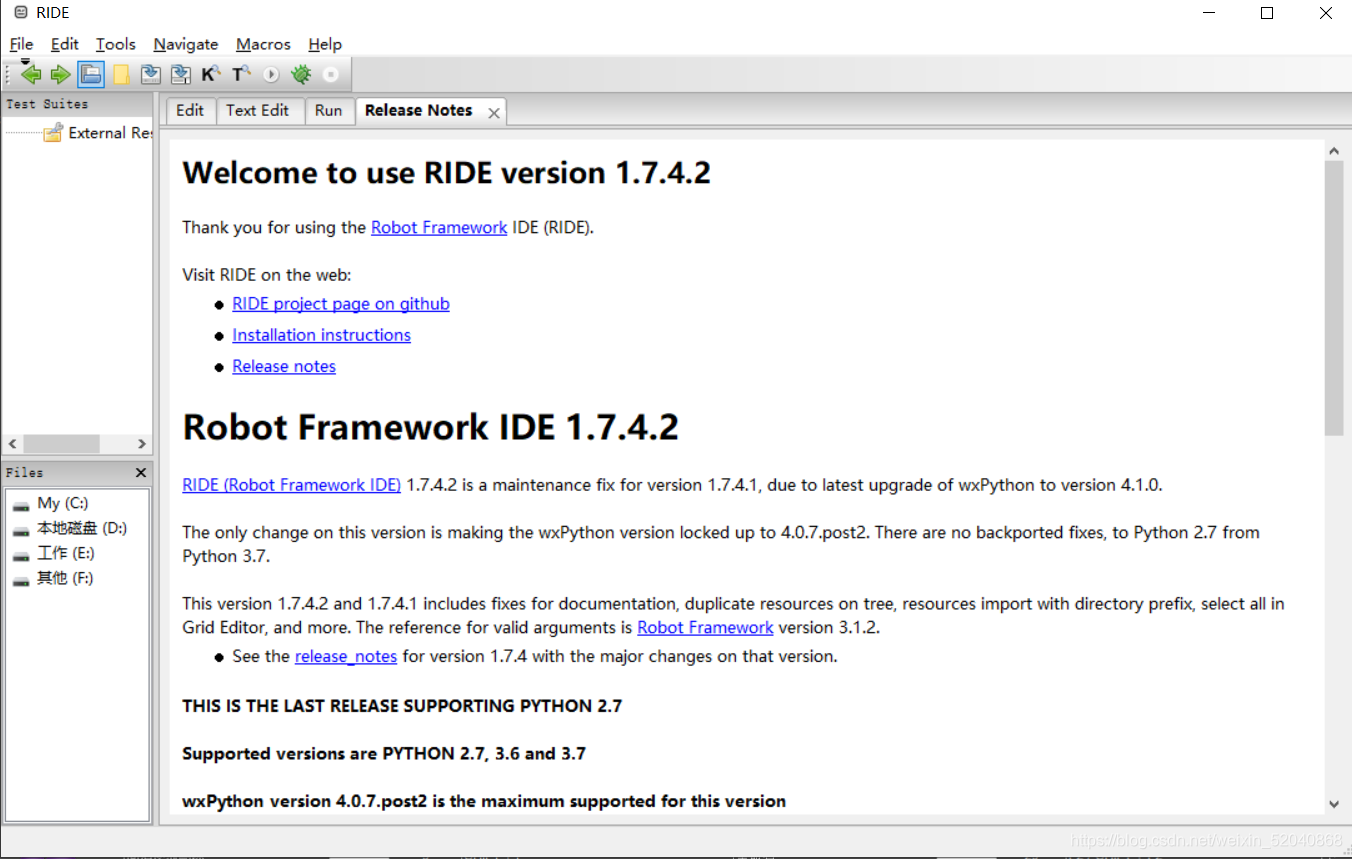Image resolution: width=1352 pixels, height=859 pixels.
Task: Expand the 工作 (E:) drive entry
Action: (x=64, y=553)
